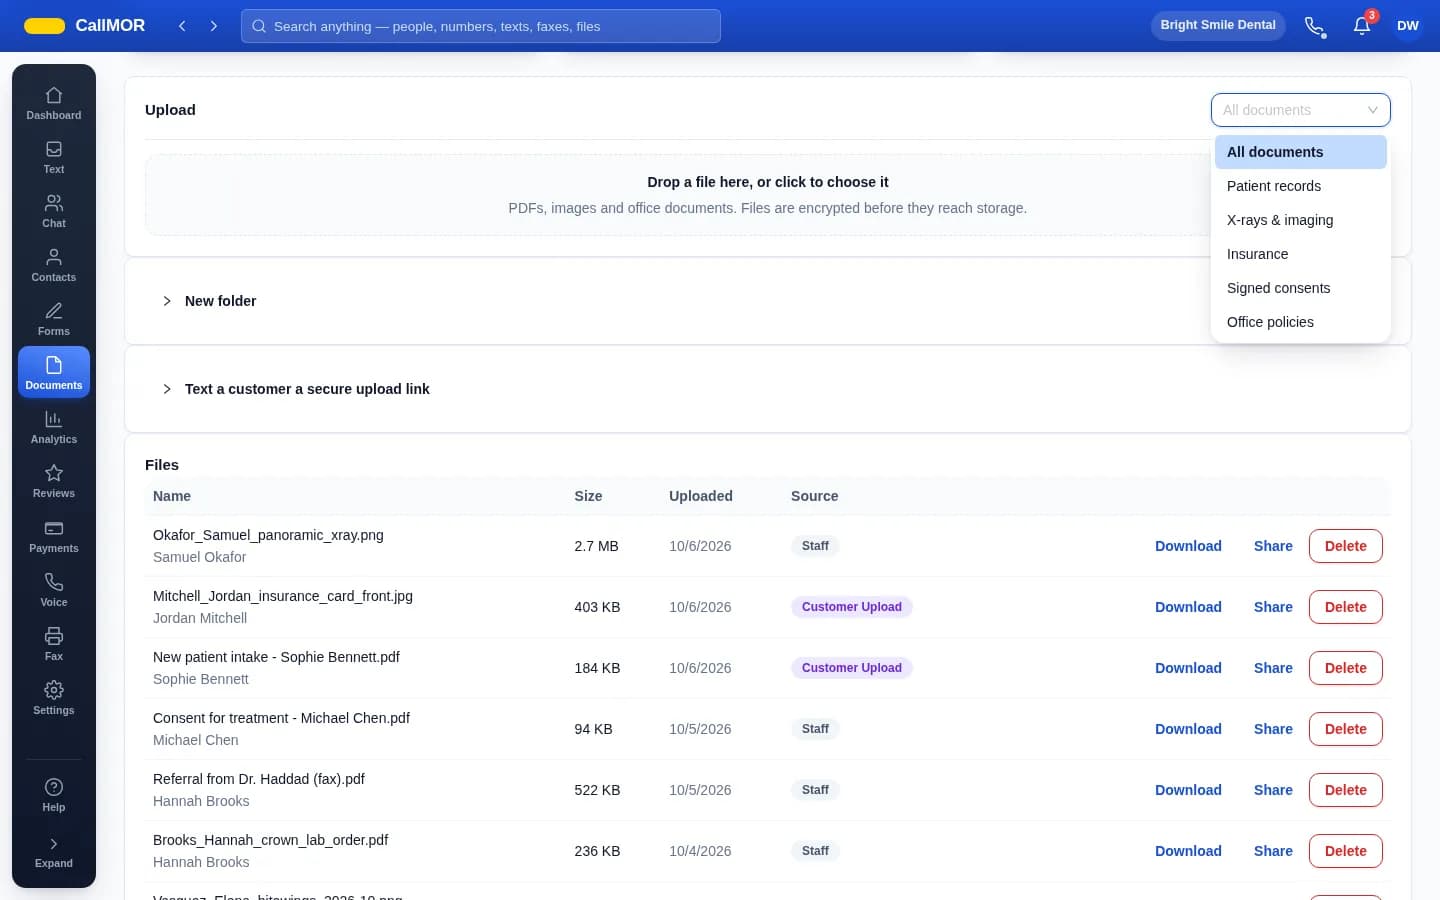The height and width of the screenshot is (900, 1440).
Task: Open Contacts in the sidebar
Action: [x=54, y=265]
